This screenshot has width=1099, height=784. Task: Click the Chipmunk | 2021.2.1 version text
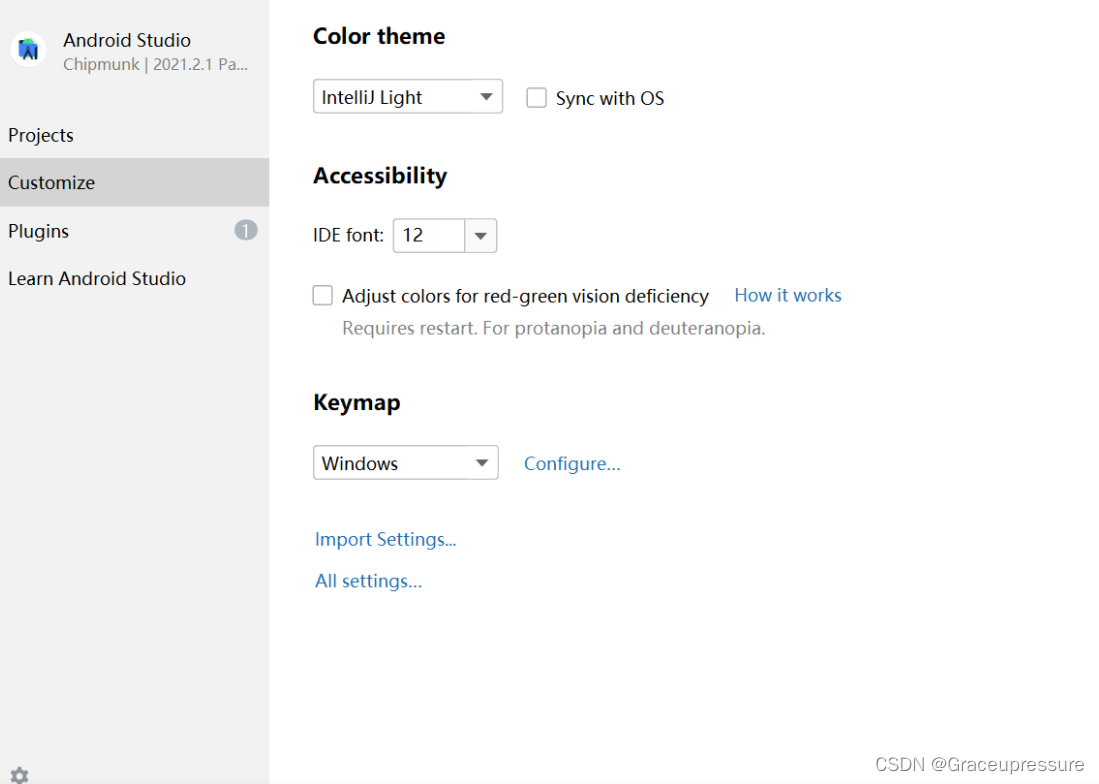156,64
